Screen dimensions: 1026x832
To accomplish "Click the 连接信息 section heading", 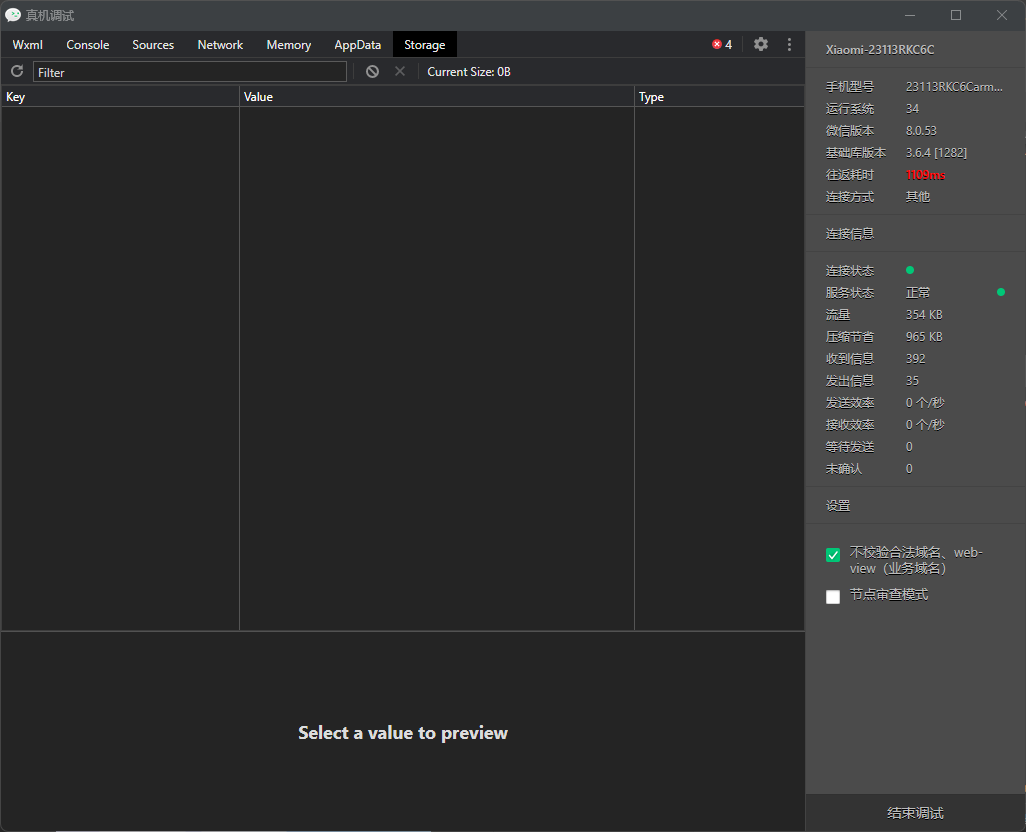I will 849,234.
